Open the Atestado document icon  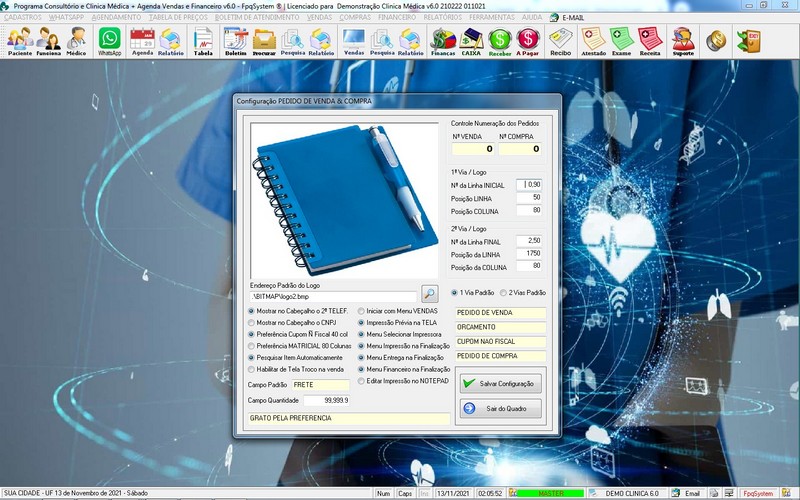593,41
